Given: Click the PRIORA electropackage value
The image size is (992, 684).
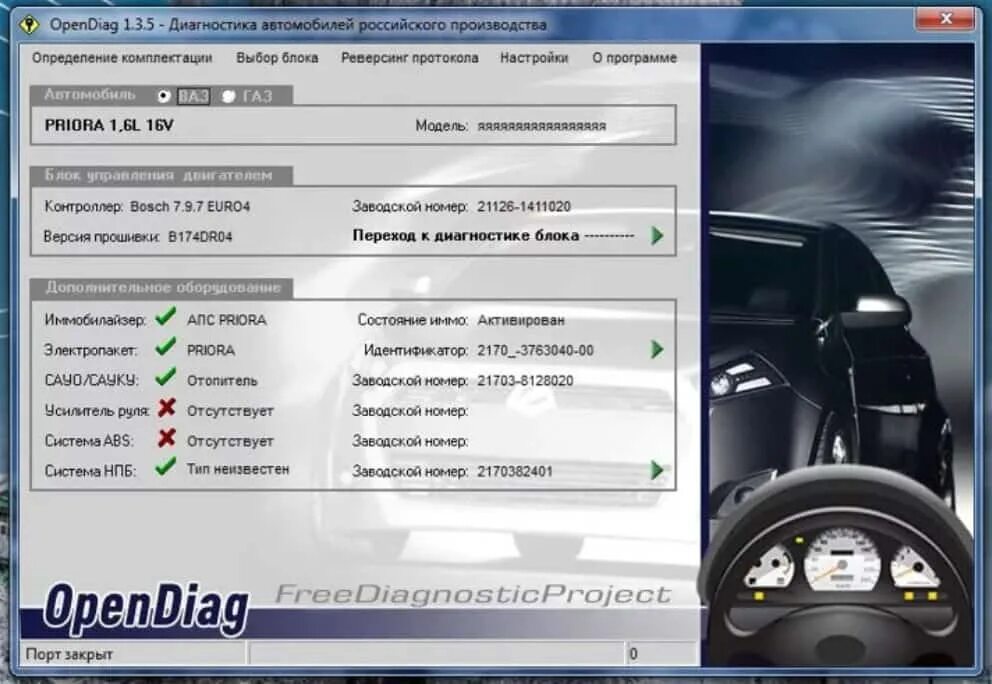Looking at the screenshot, I should (211, 351).
